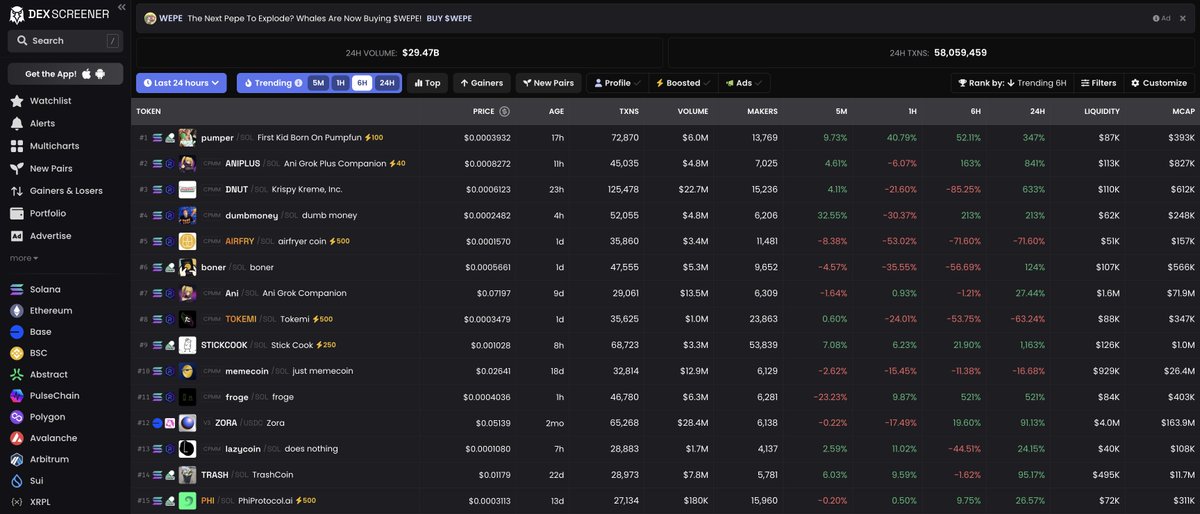Select the Sui chain logo
This screenshot has width=1200, height=514.
tap(17, 481)
